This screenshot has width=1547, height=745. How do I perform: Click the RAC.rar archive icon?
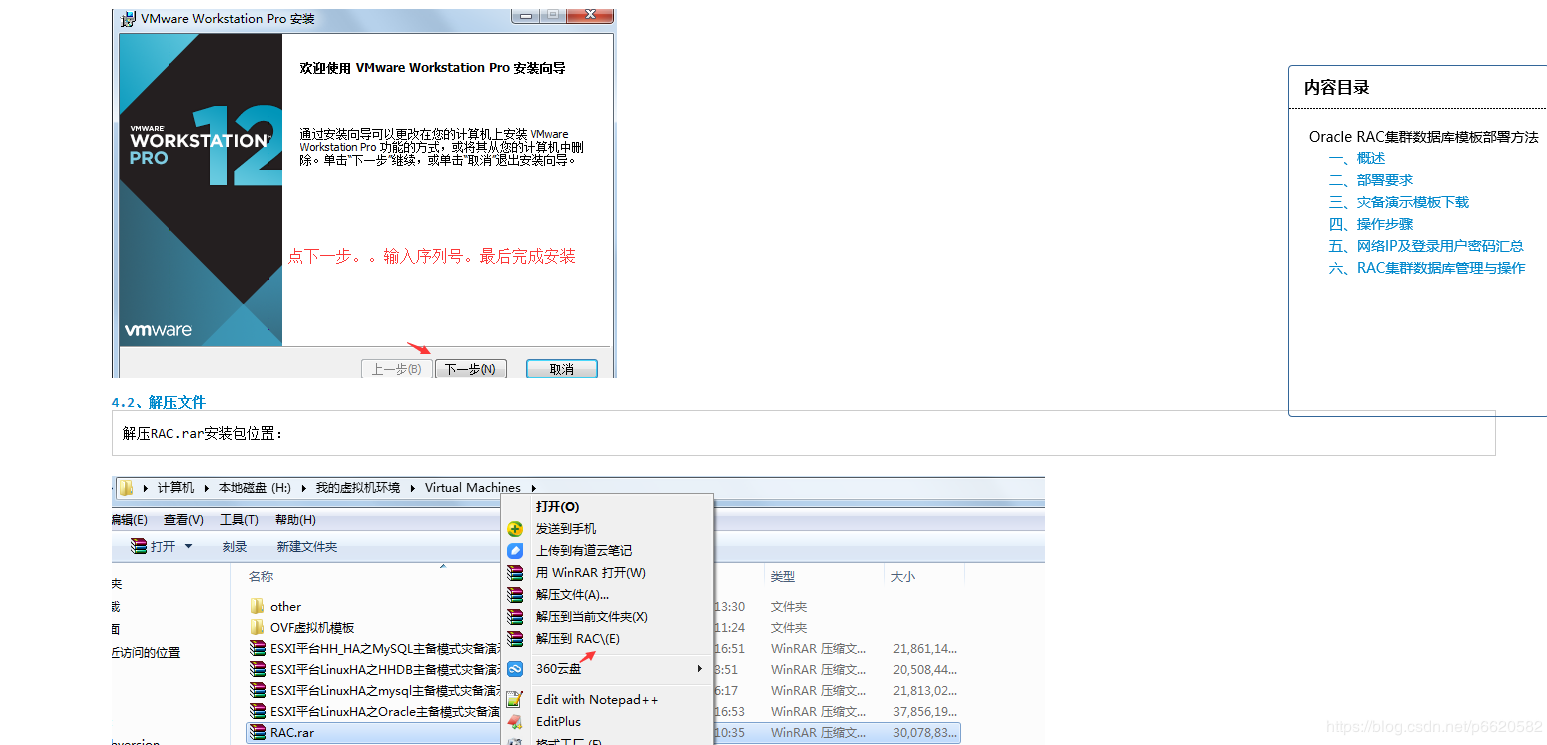(257, 732)
